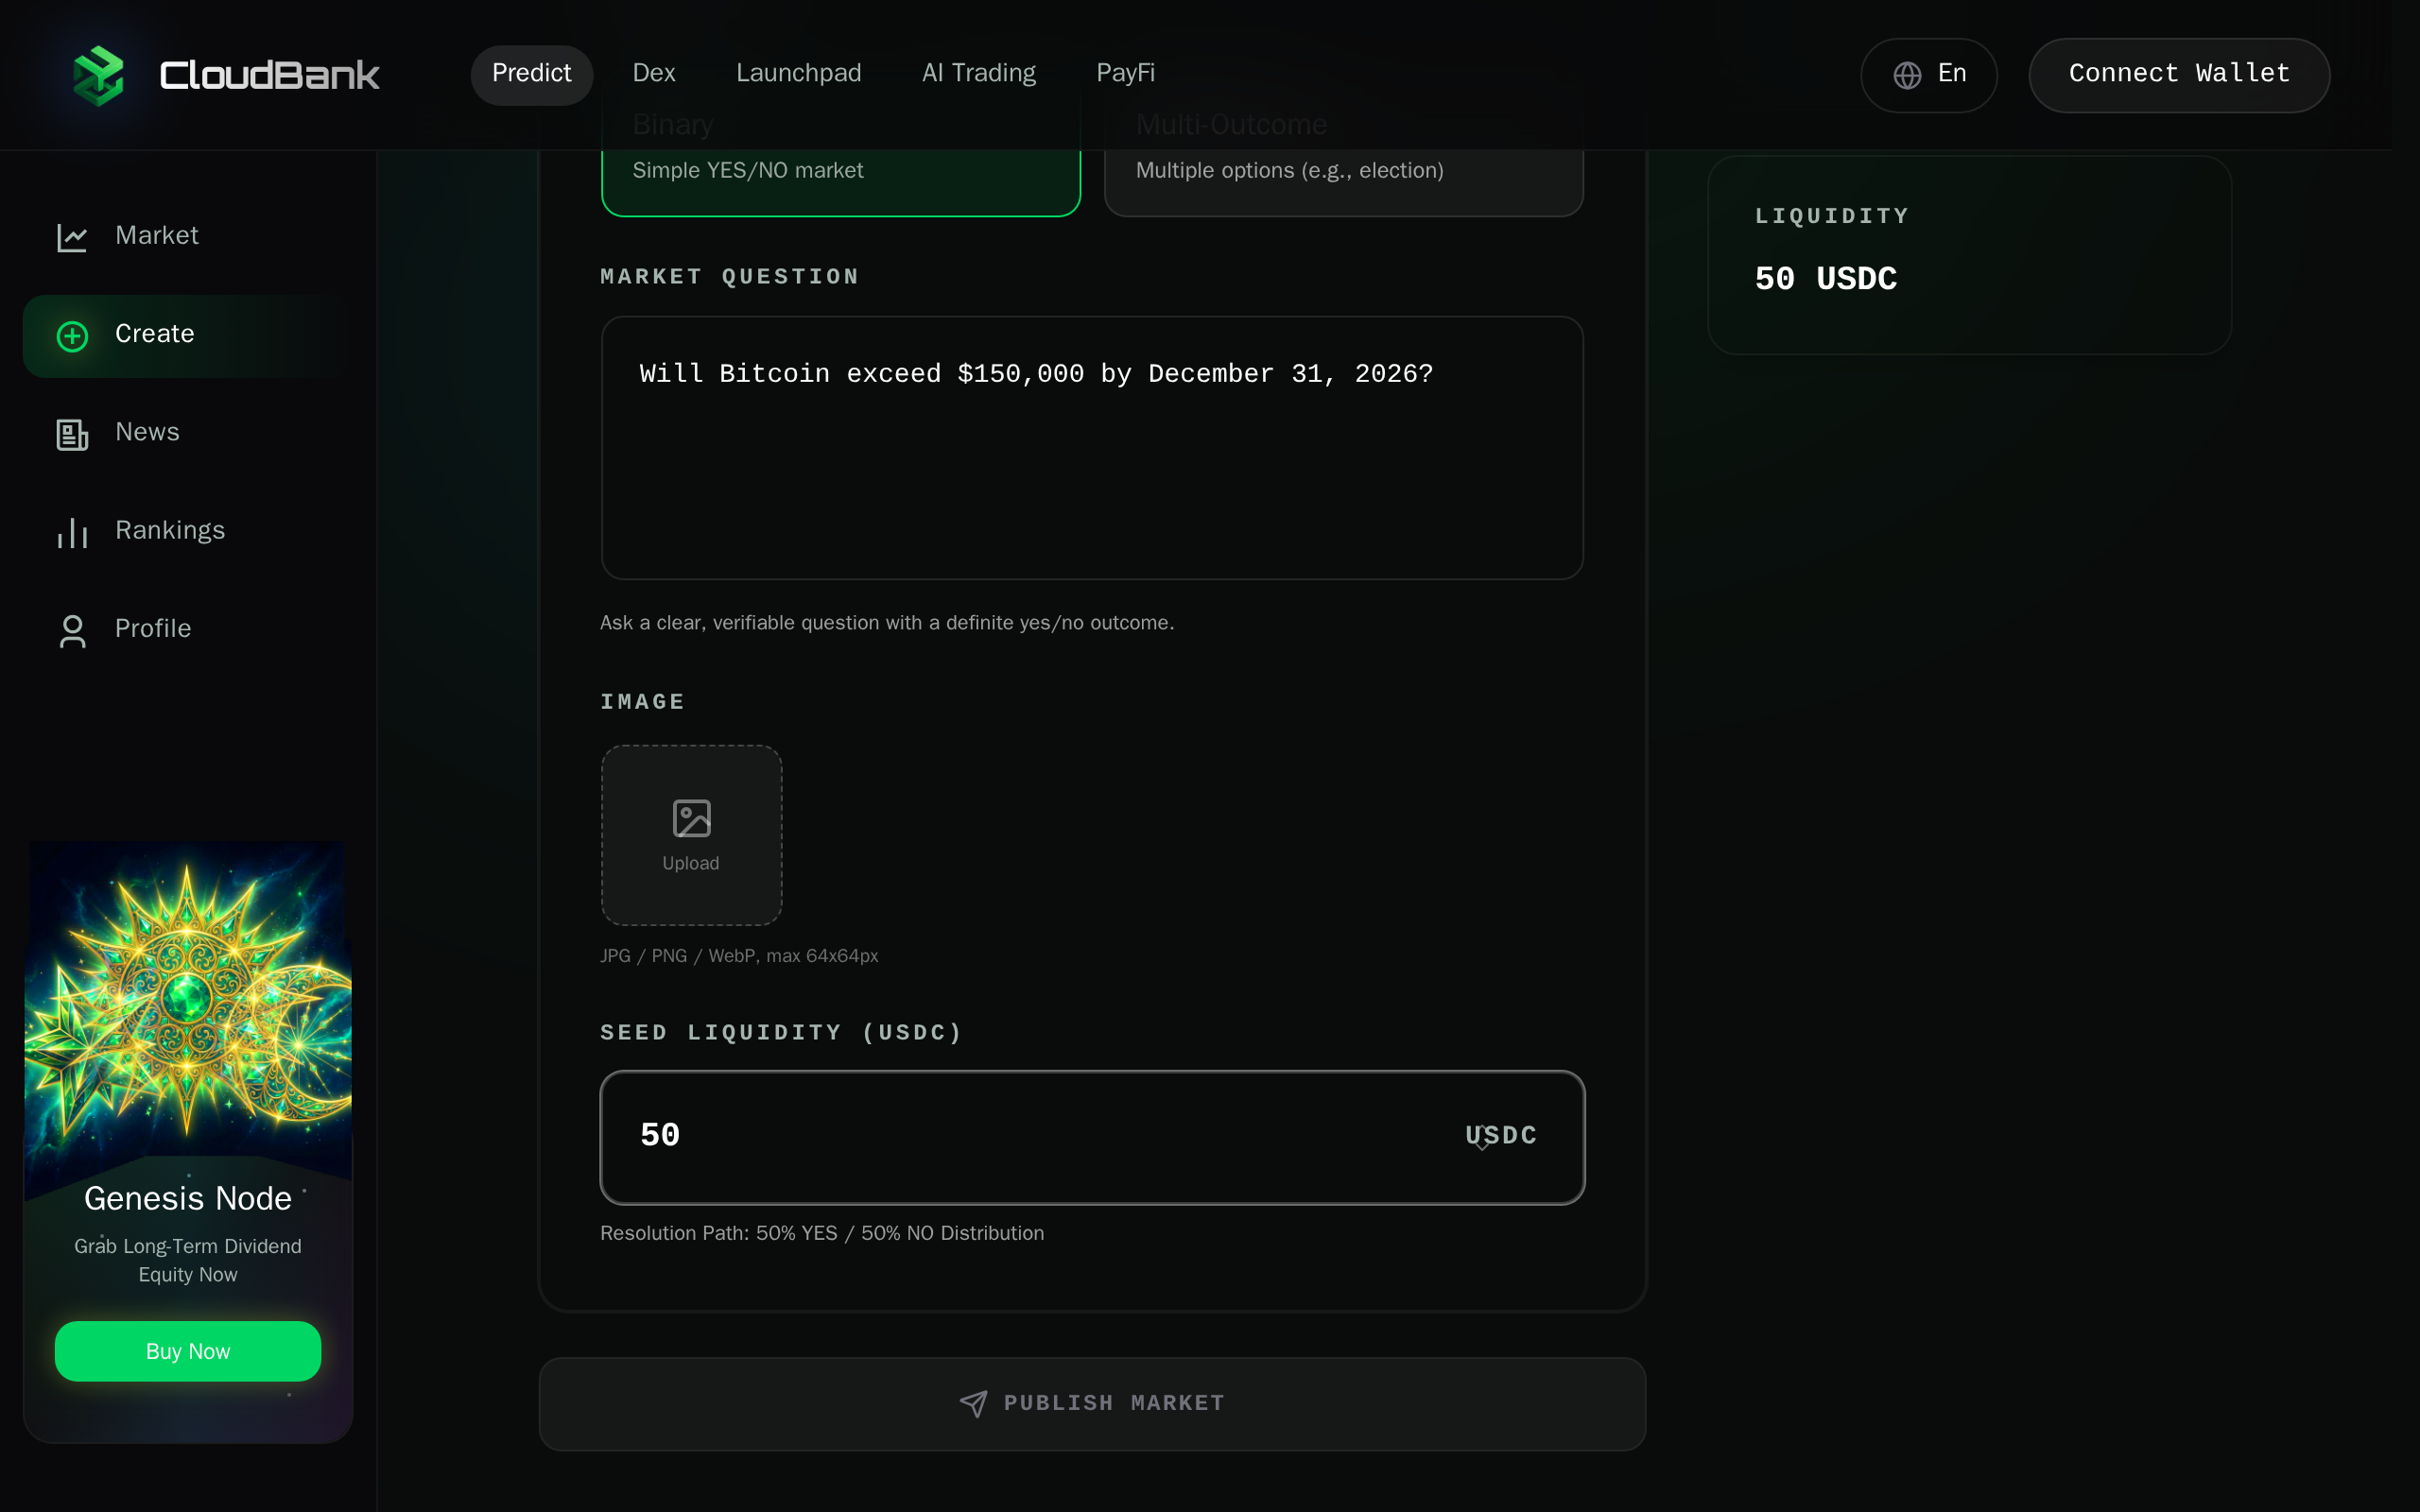
Task: Open the En language dropdown
Action: pyautogui.click(x=1929, y=75)
